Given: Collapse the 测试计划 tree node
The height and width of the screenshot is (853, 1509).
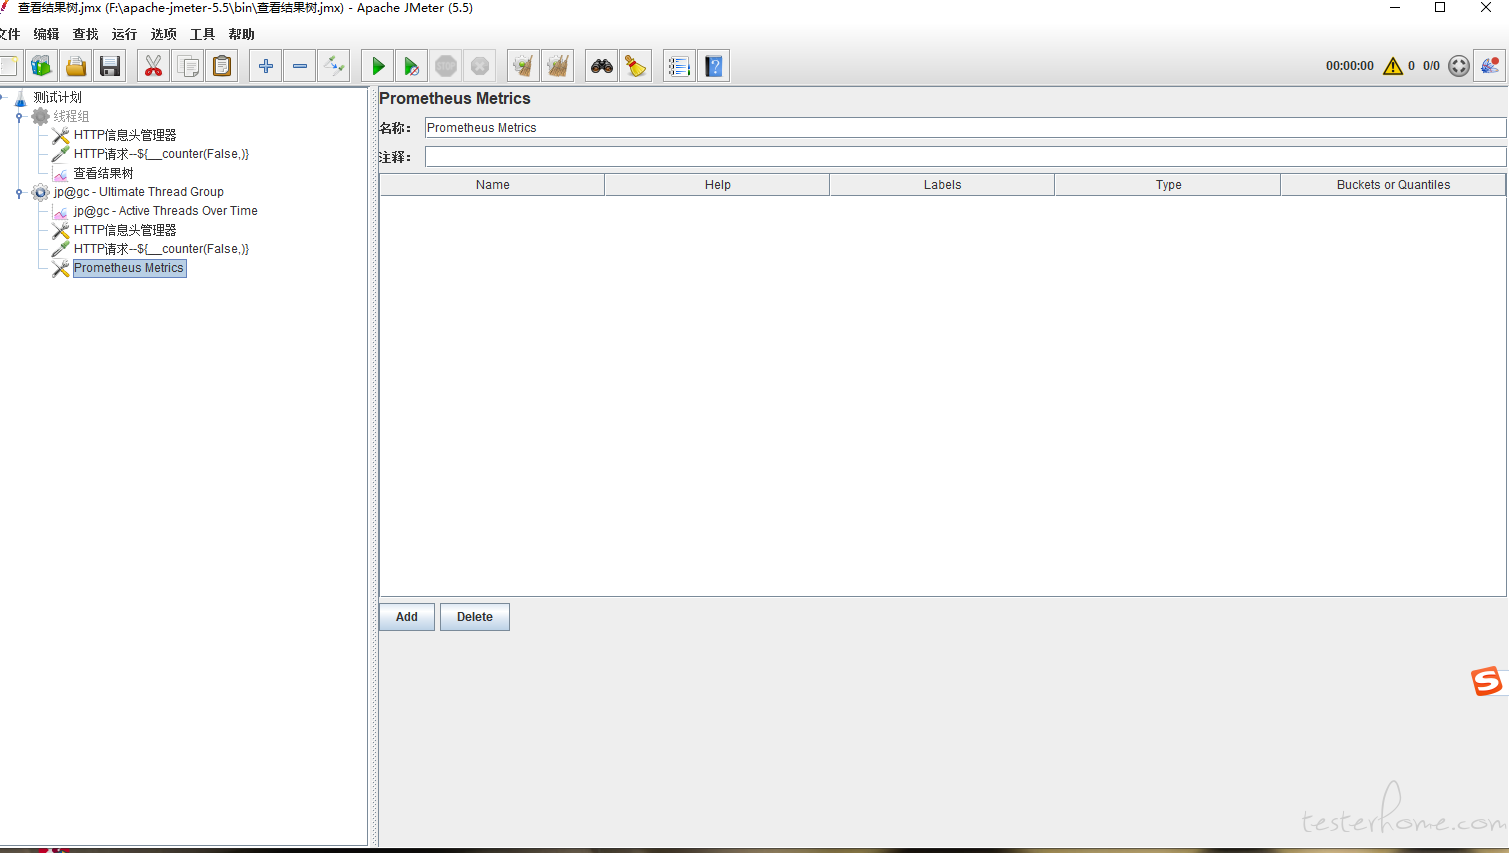Looking at the screenshot, I should click(x=3, y=97).
